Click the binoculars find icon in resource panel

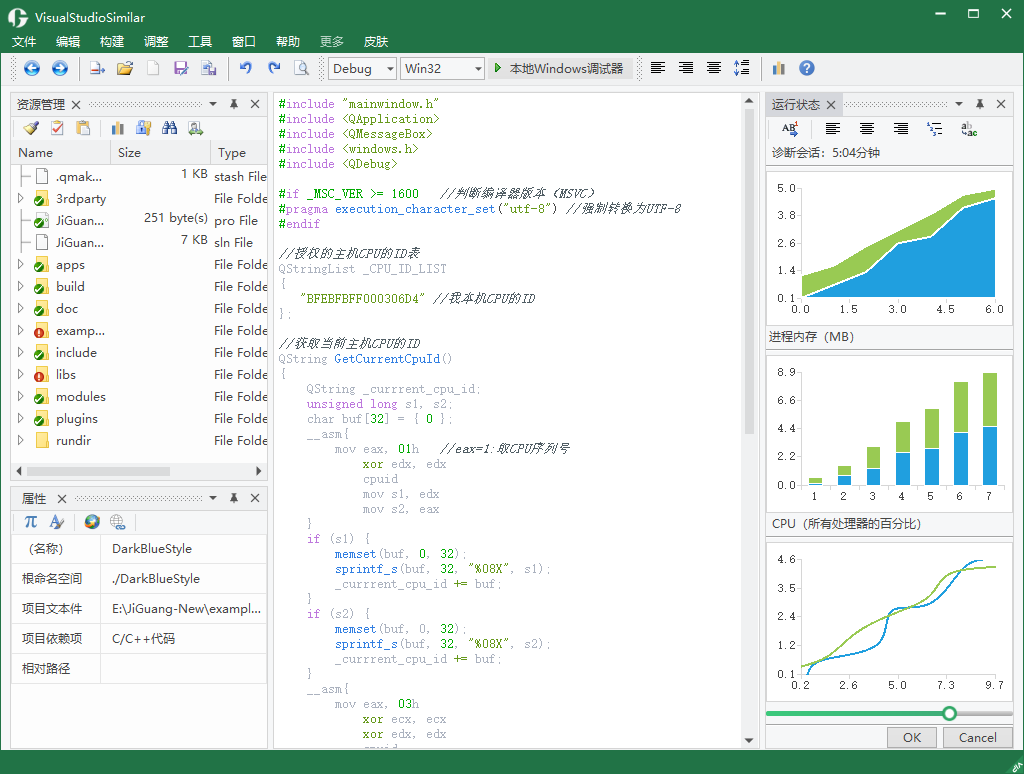coord(170,128)
